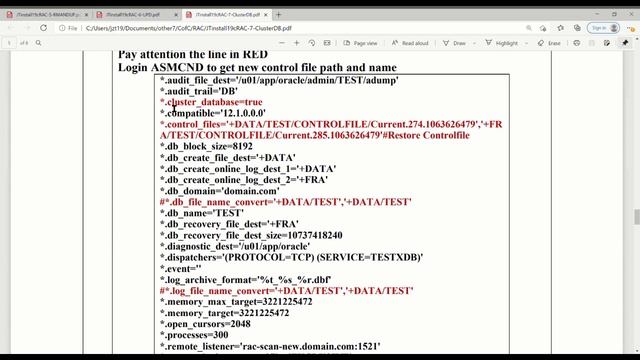Open a new browser tab
Viewport: 640px width, 360px height.
(x=278, y=15)
